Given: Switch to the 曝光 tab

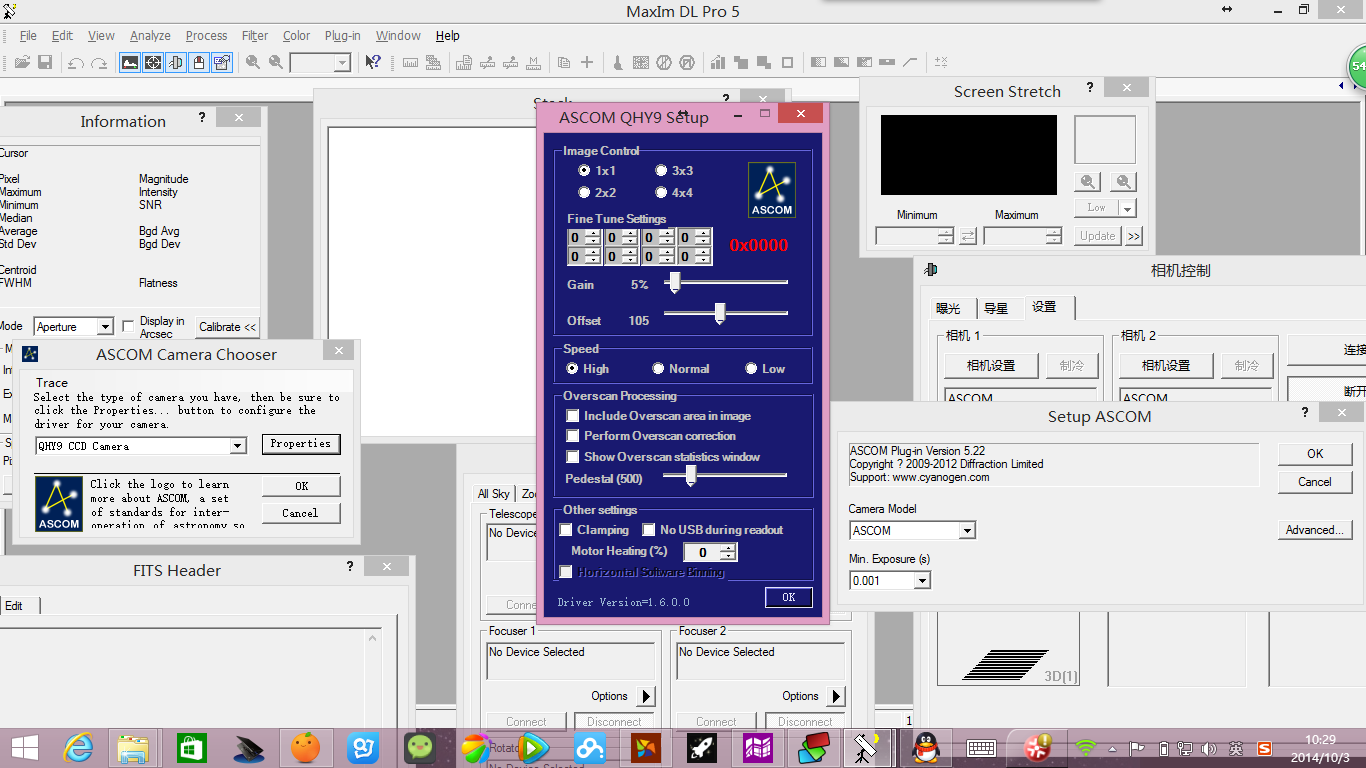Looking at the screenshot, I should (x=948, y=308).
